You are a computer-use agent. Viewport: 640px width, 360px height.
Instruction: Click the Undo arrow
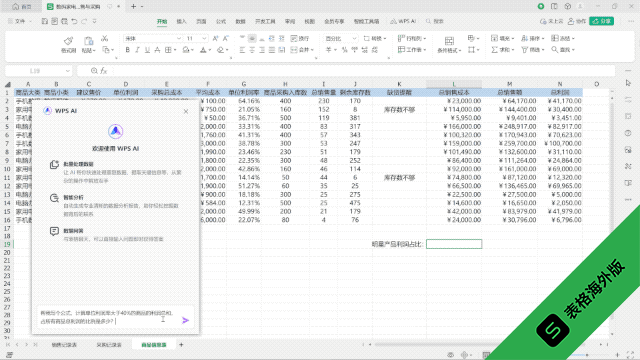click(x=74, y=21)
